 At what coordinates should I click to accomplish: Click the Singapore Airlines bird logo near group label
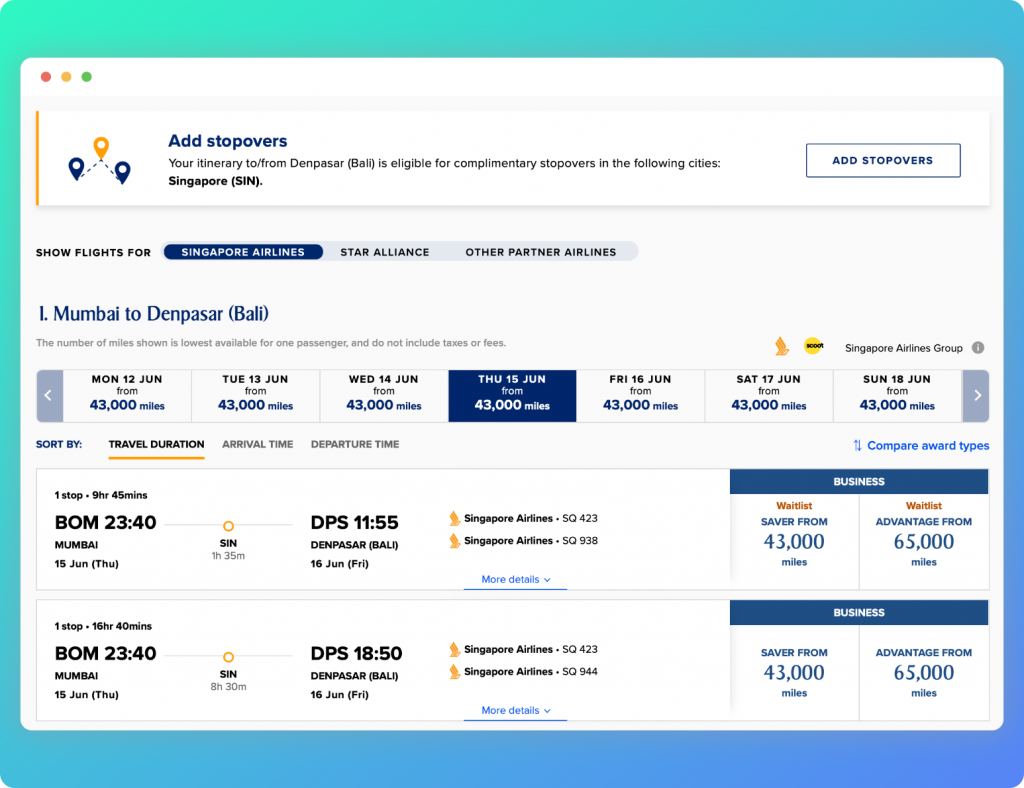(x=782, y=346)
